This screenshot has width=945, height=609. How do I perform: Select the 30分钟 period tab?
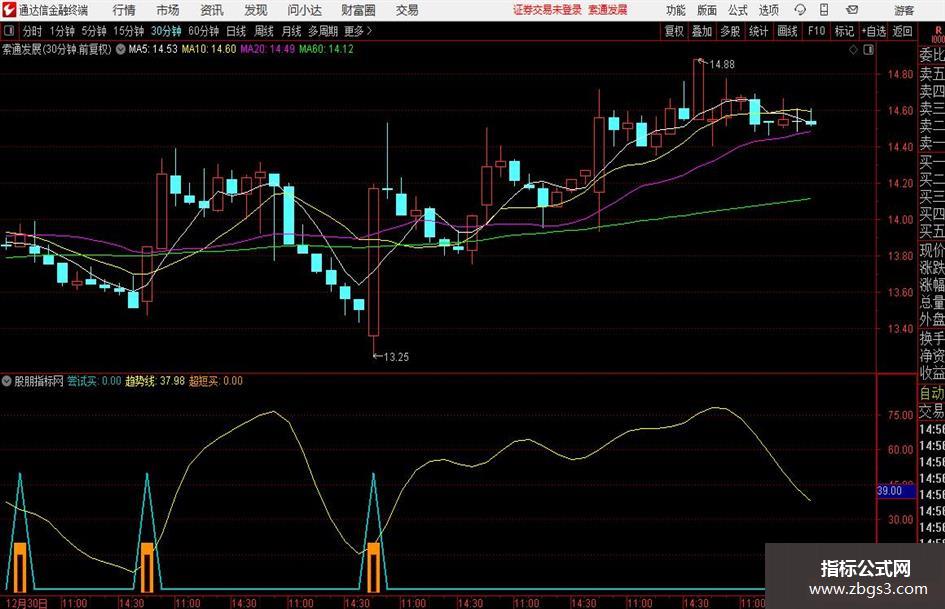click(166, 31)
